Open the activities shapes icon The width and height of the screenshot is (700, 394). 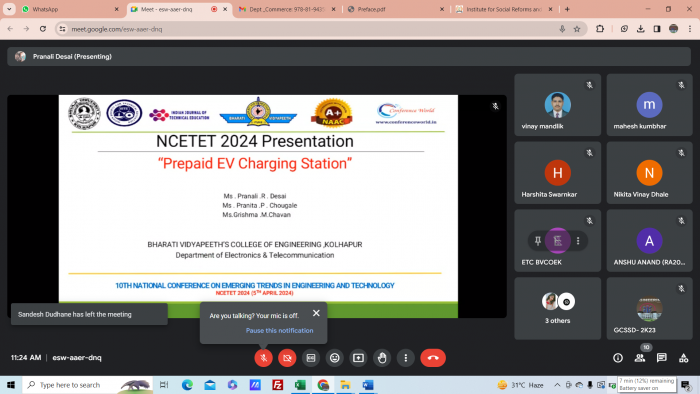pos(683,358)
